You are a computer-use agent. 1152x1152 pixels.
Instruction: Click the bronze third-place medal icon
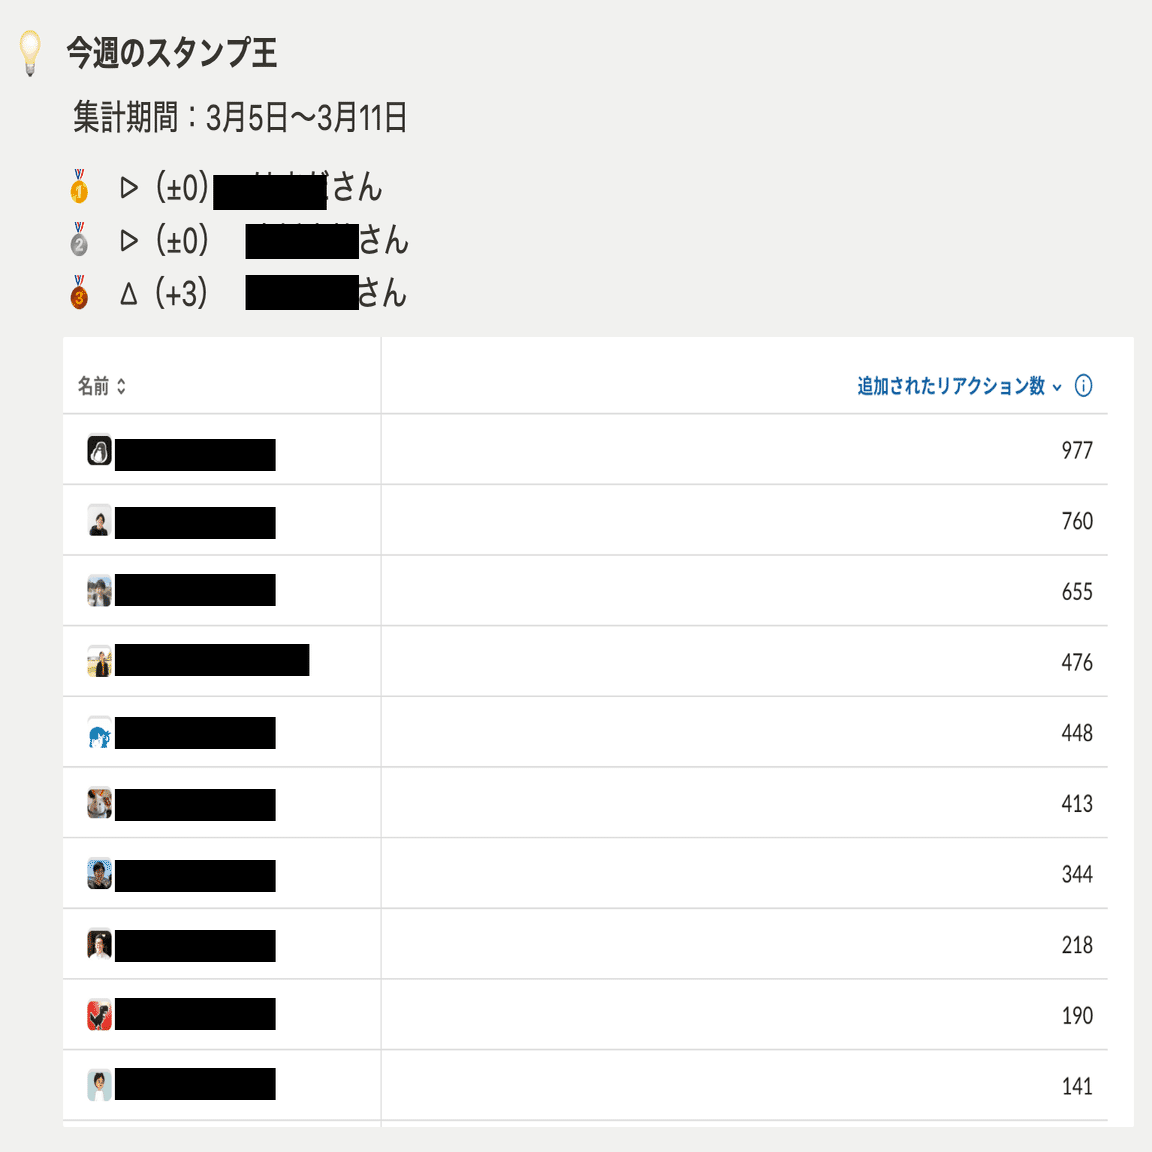point(78,294)
